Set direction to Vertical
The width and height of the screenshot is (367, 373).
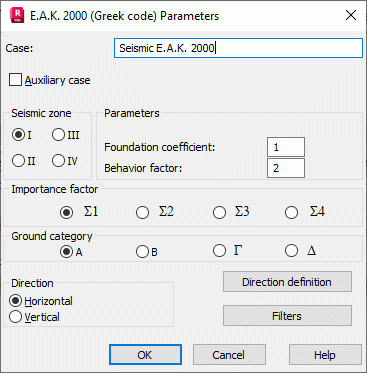point(15,317)
